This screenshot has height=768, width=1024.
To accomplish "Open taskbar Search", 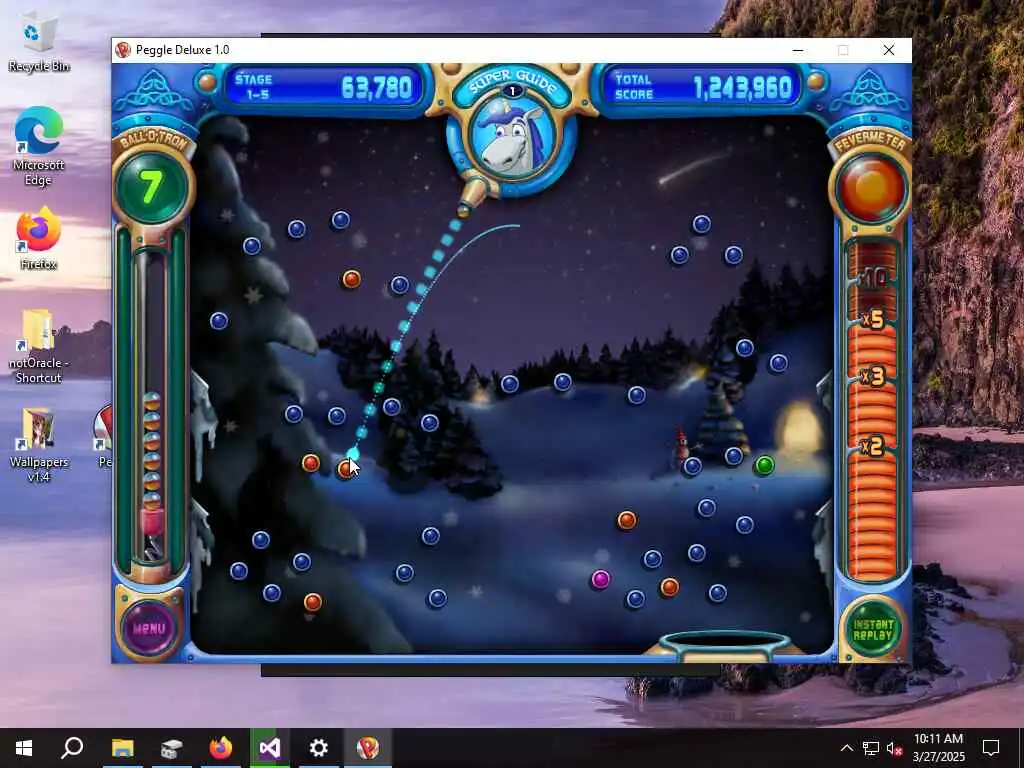I will pyautogui.click(x=72, y=748).
